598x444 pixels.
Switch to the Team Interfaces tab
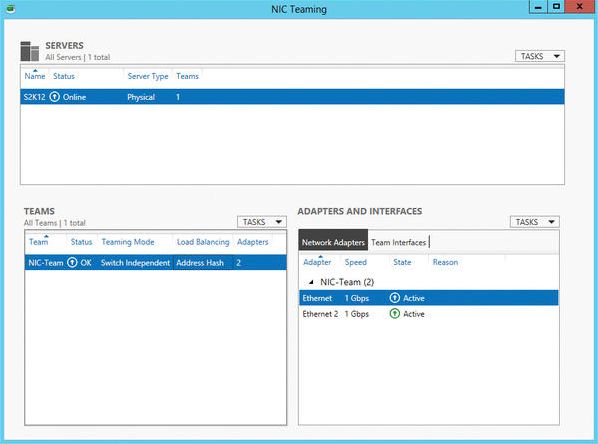[399, 242]
